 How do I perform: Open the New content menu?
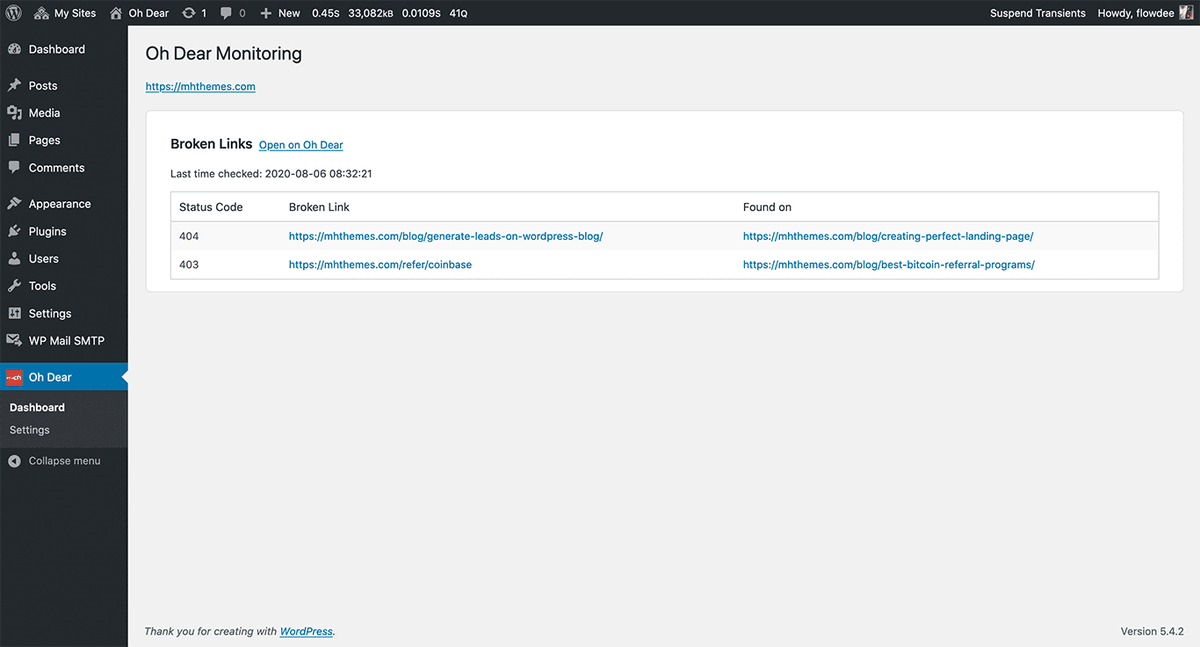(280, 13)
